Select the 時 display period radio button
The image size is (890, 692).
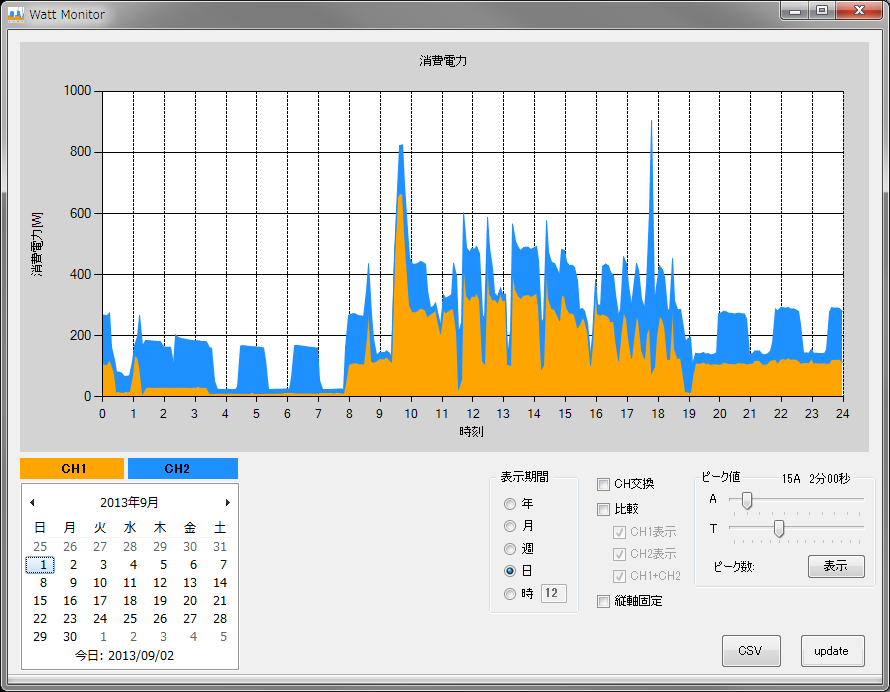click(510, 594)
